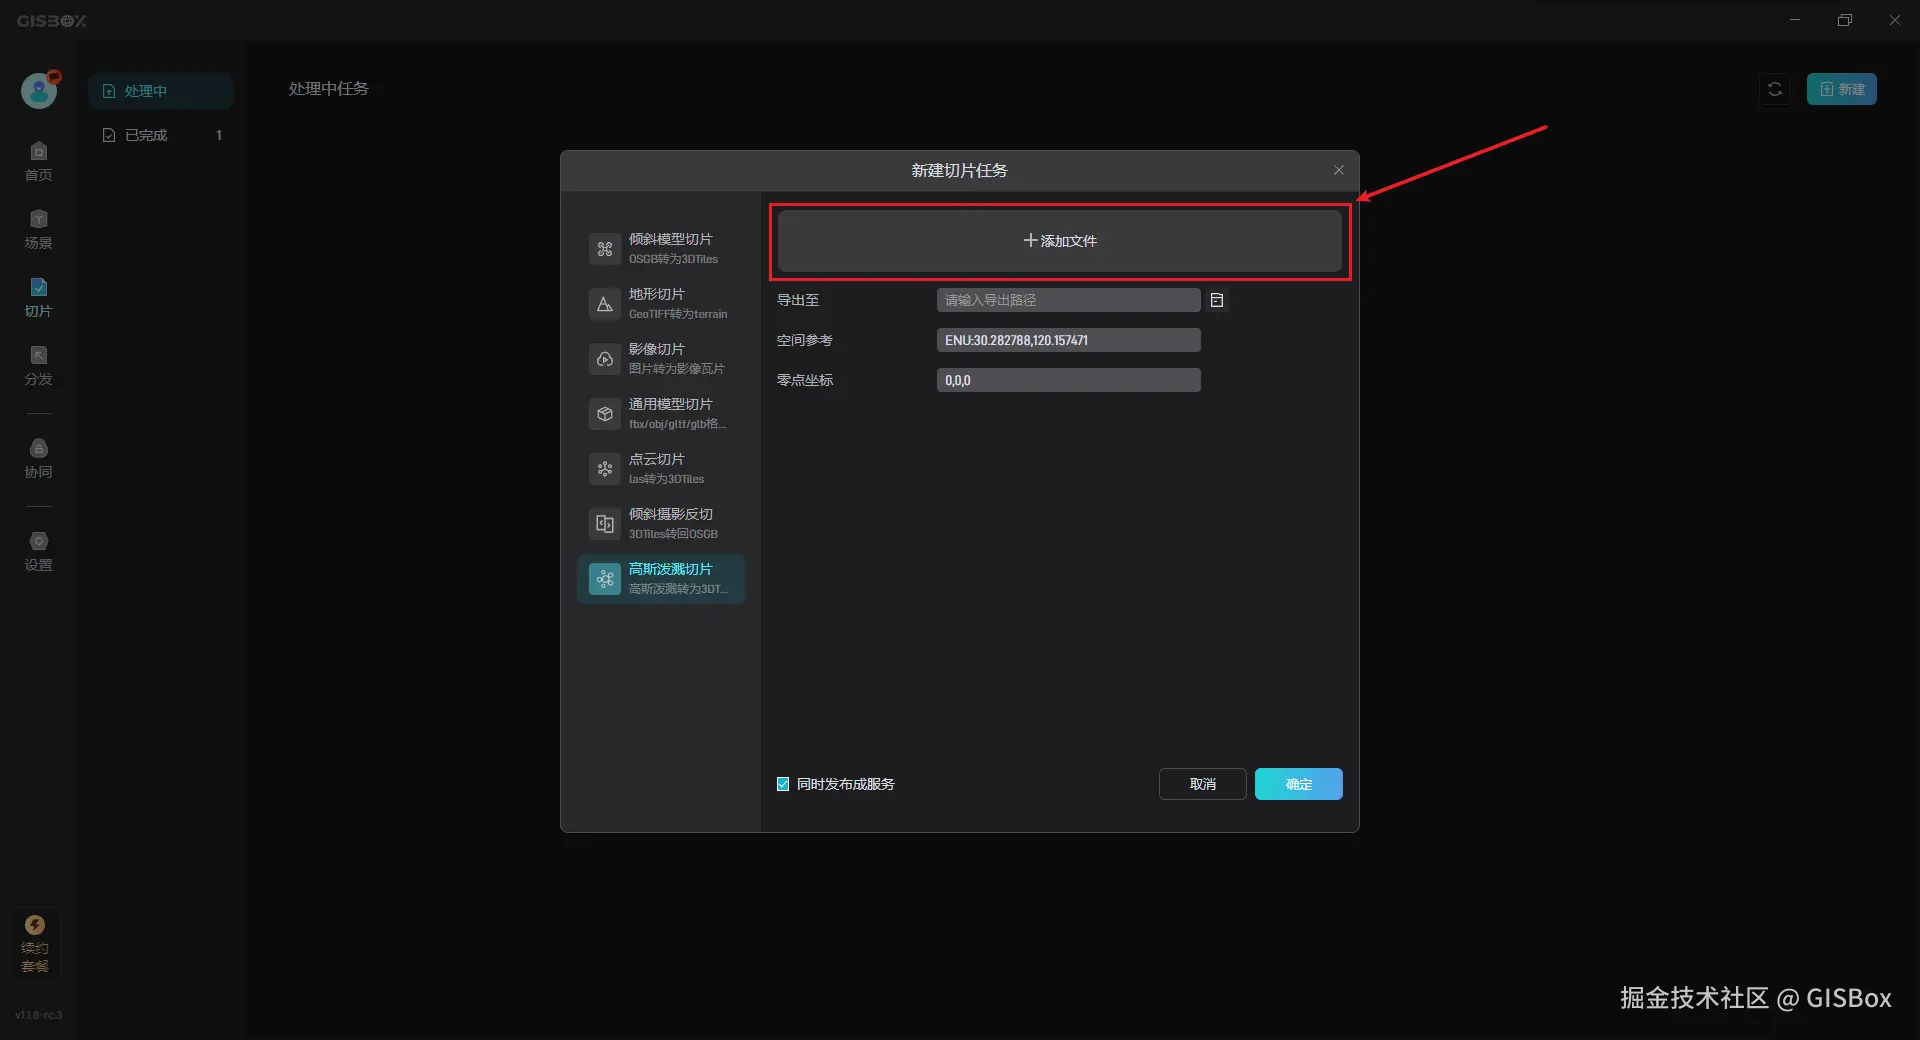The image size is (1920, 1040).
Task: Minimize the GISBox window
Action: point(1795,20)
